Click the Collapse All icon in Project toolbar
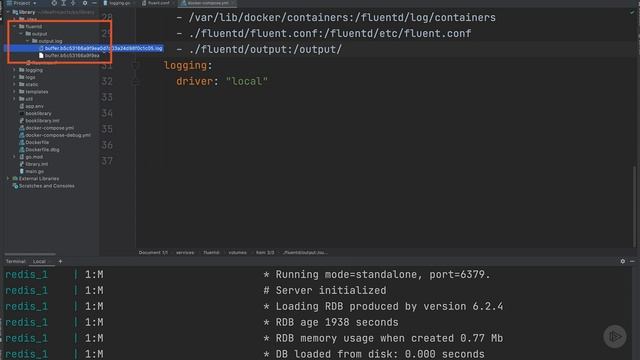 (x=73, y=3)
